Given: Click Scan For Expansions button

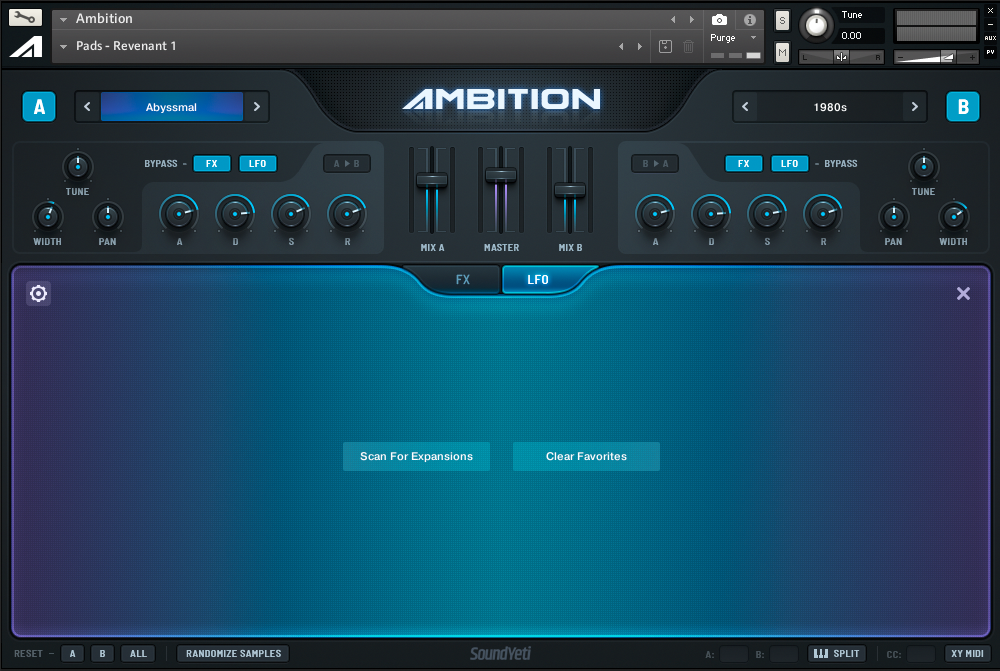Looking at the screenshot, I should point(416,456).
